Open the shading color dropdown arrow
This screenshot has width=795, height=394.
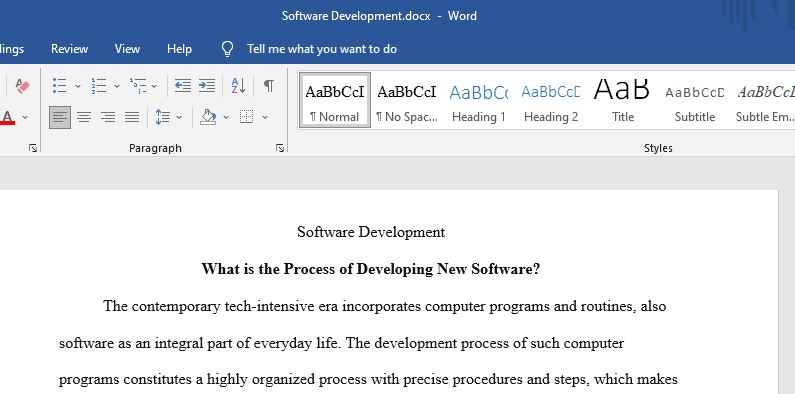point(226,118)
